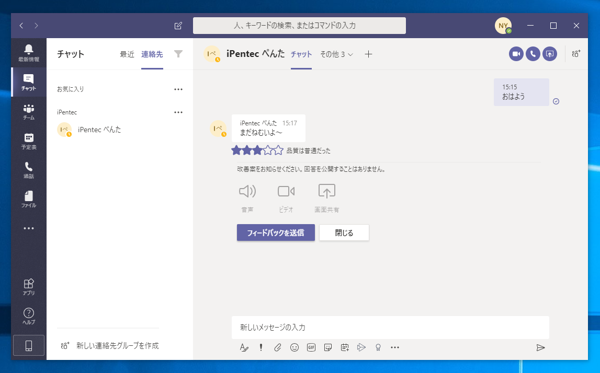Click the iPentec ぺんた chat header avatar
The width and height of the screenshot is (600, 373).
pos(212,54)
